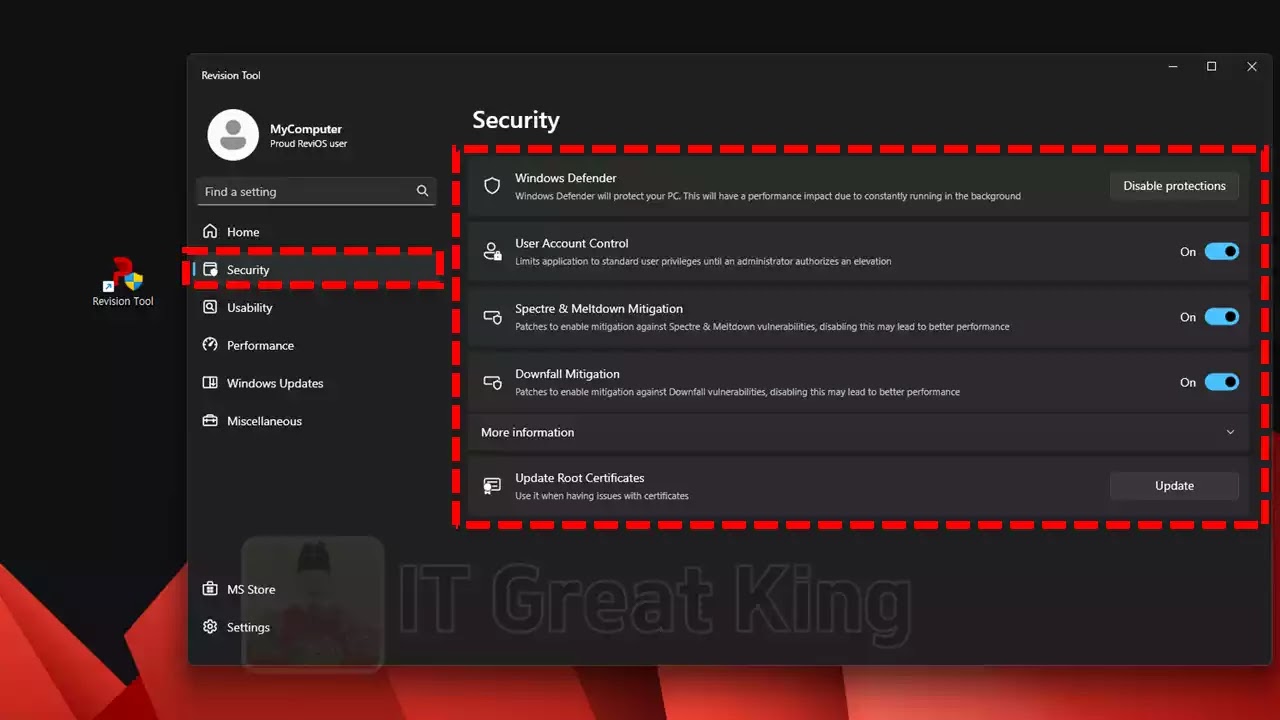Click the Spectre & Meltdown Mitigation icon
The width and height of the screenshot is (1280, 720).
492,317
